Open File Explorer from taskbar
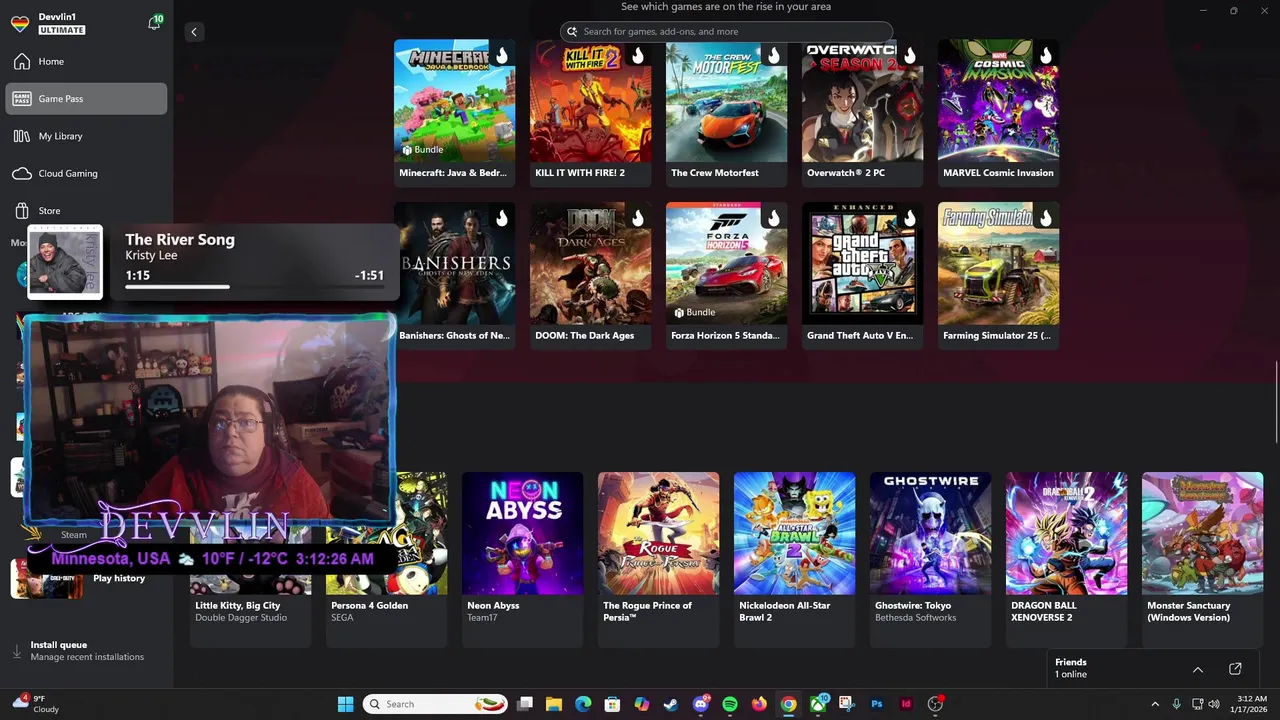 (x=554, y=704)
